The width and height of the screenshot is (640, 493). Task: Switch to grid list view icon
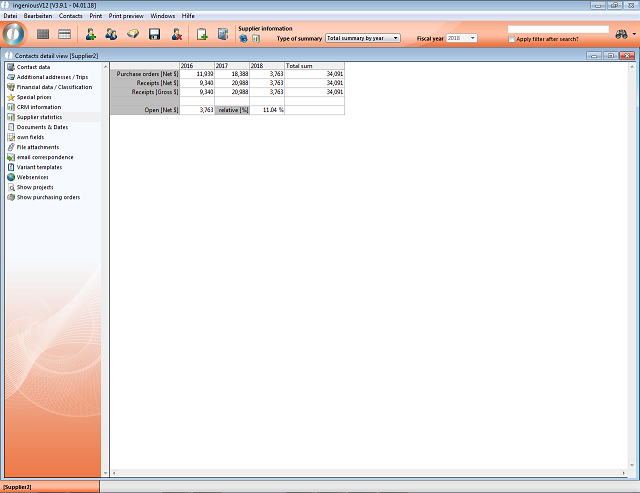43,34
